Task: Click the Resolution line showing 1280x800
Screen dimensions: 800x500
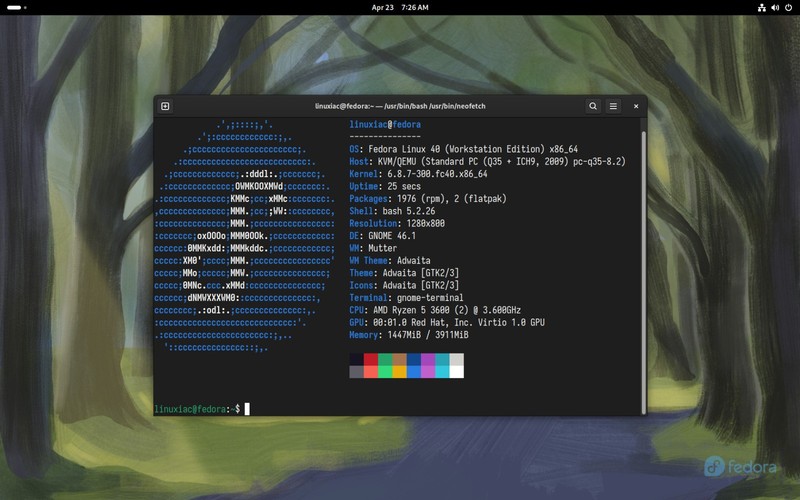Action: [x=397, y=223]
